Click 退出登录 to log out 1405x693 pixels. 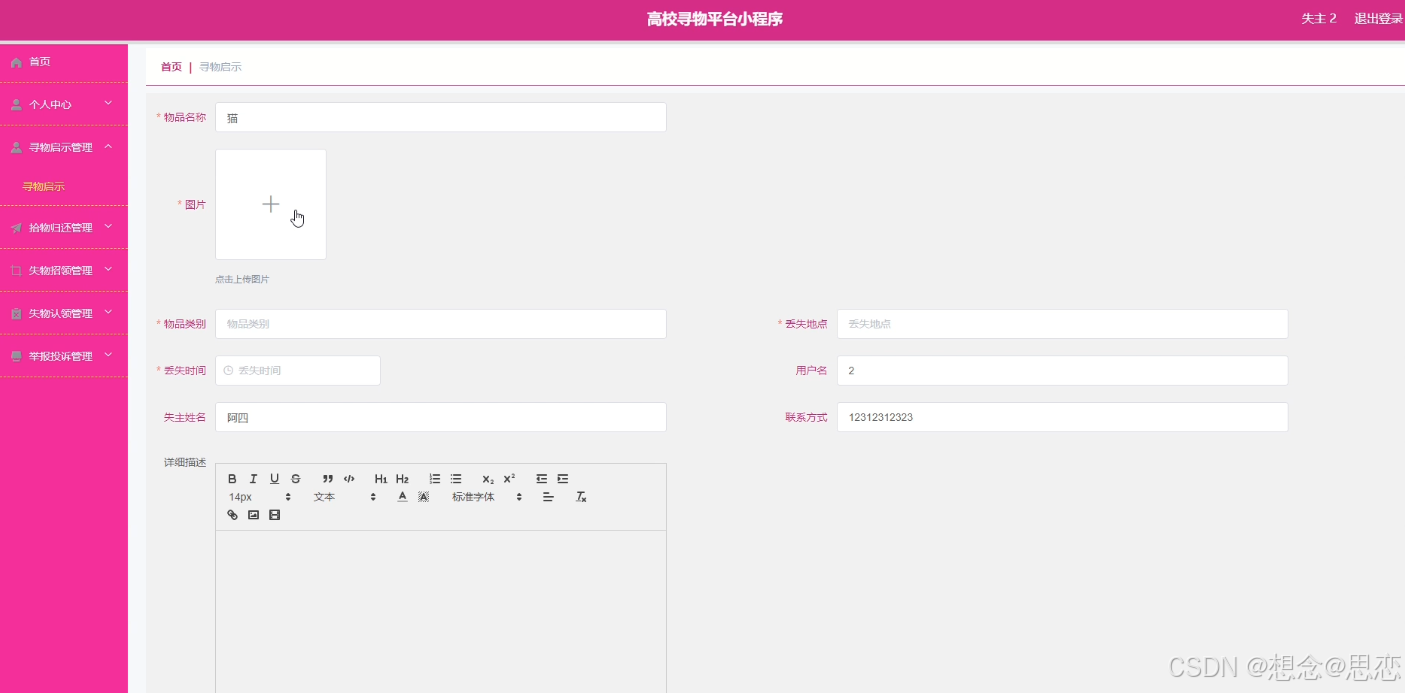[x=1378, y=19]
